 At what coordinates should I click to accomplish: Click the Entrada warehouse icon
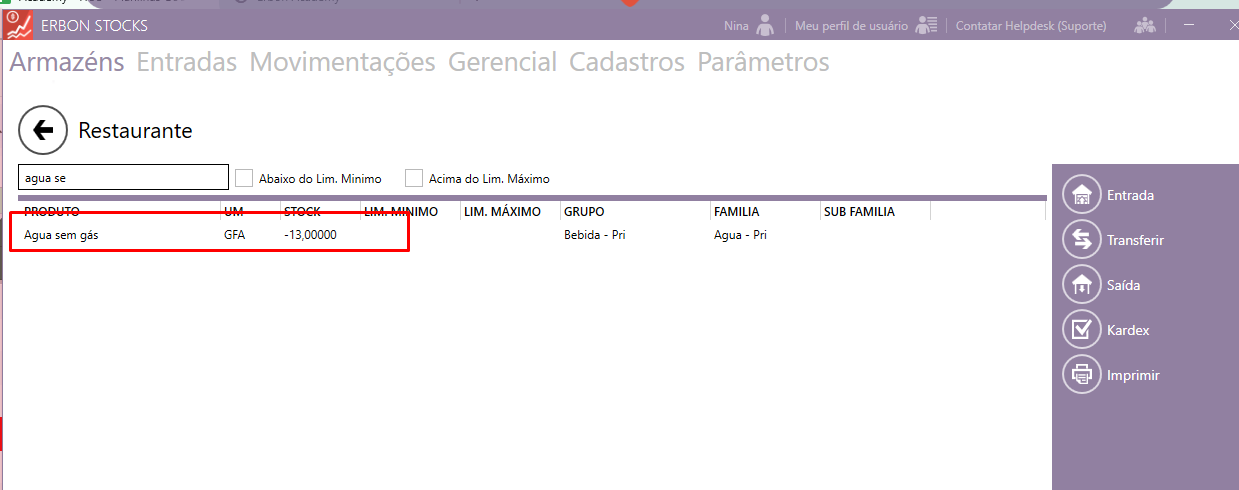tap(1081, 195)
